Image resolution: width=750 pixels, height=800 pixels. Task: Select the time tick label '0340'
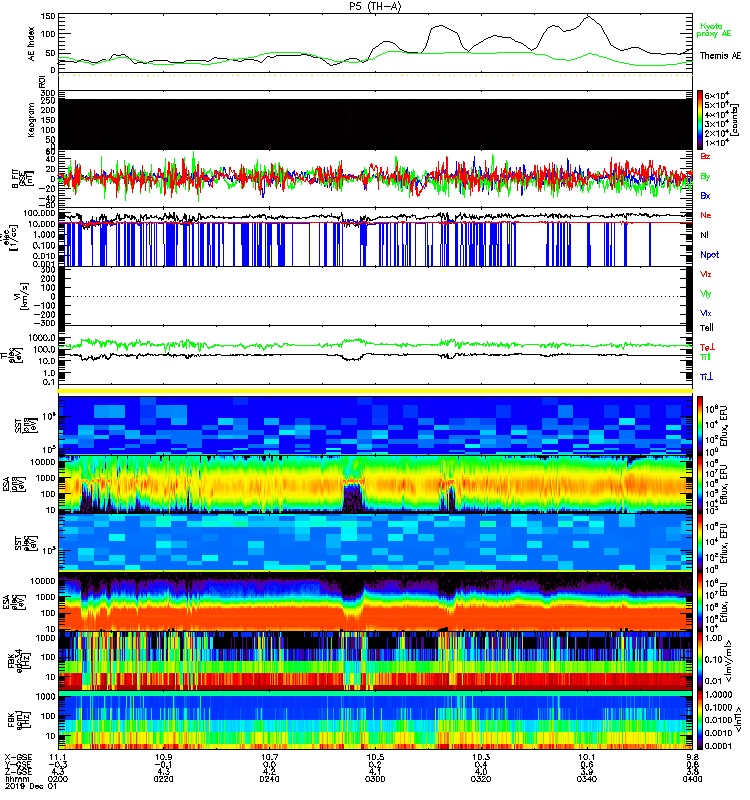(587, 779)
